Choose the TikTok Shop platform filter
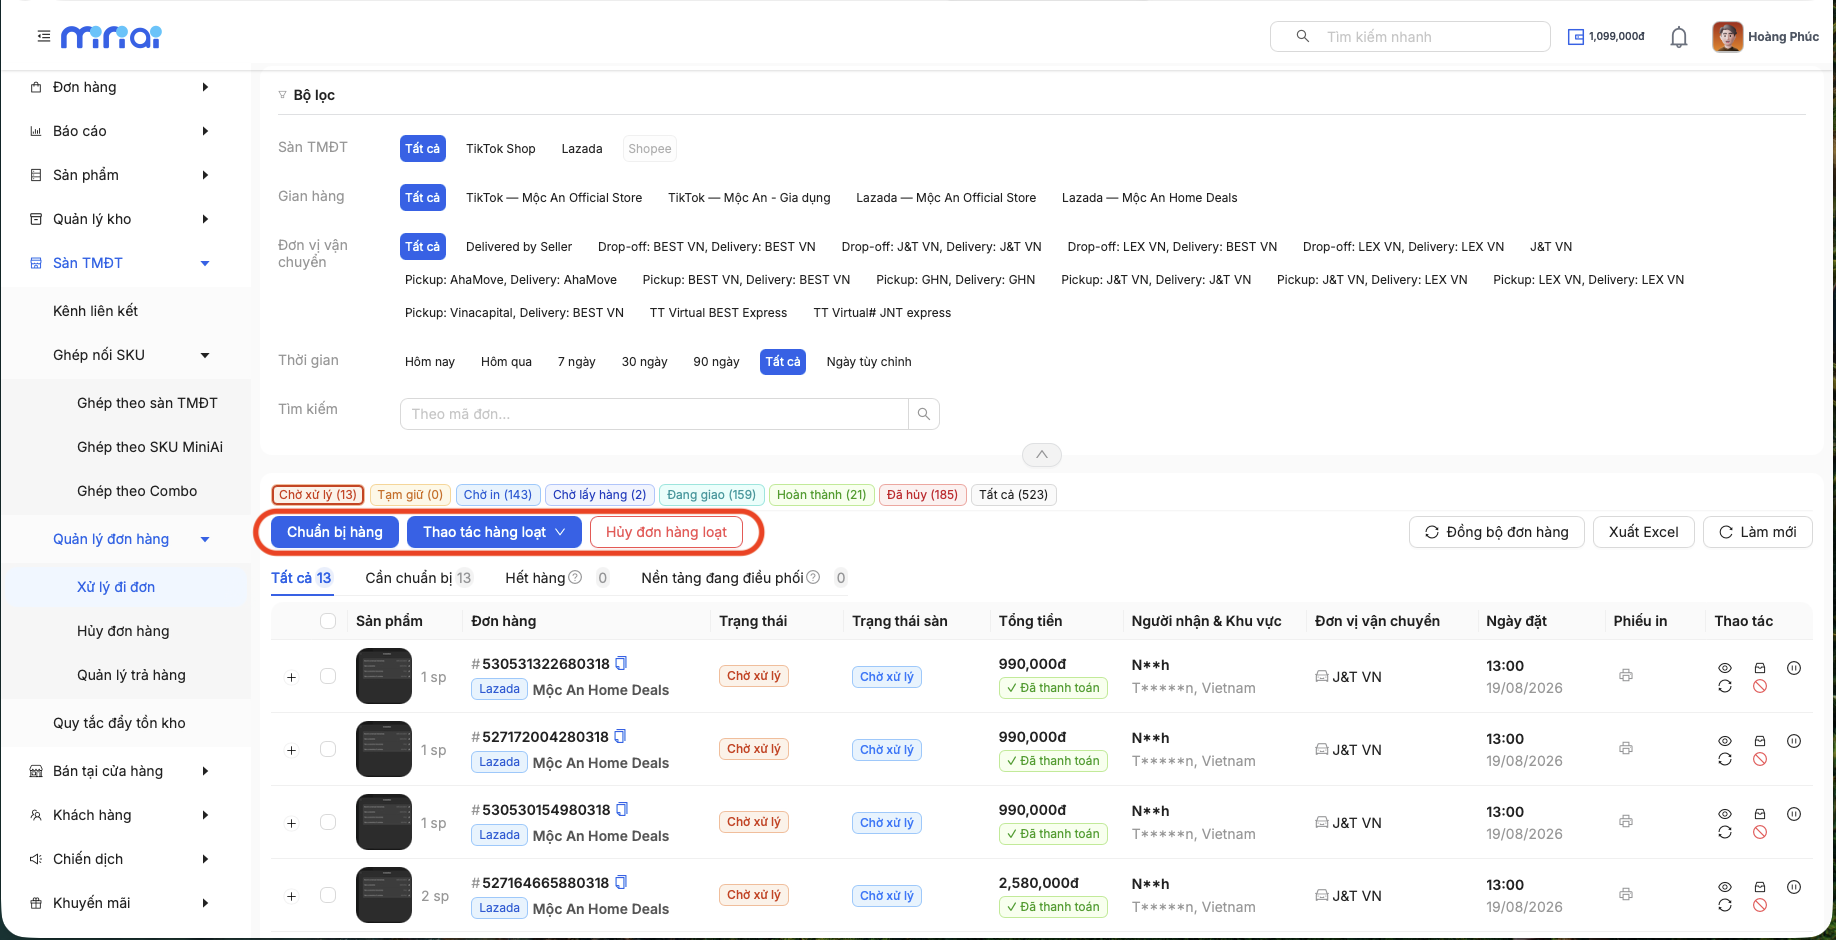Image resolution: width=1836 pixels, height=940 pixels. [x=501, y=149]
